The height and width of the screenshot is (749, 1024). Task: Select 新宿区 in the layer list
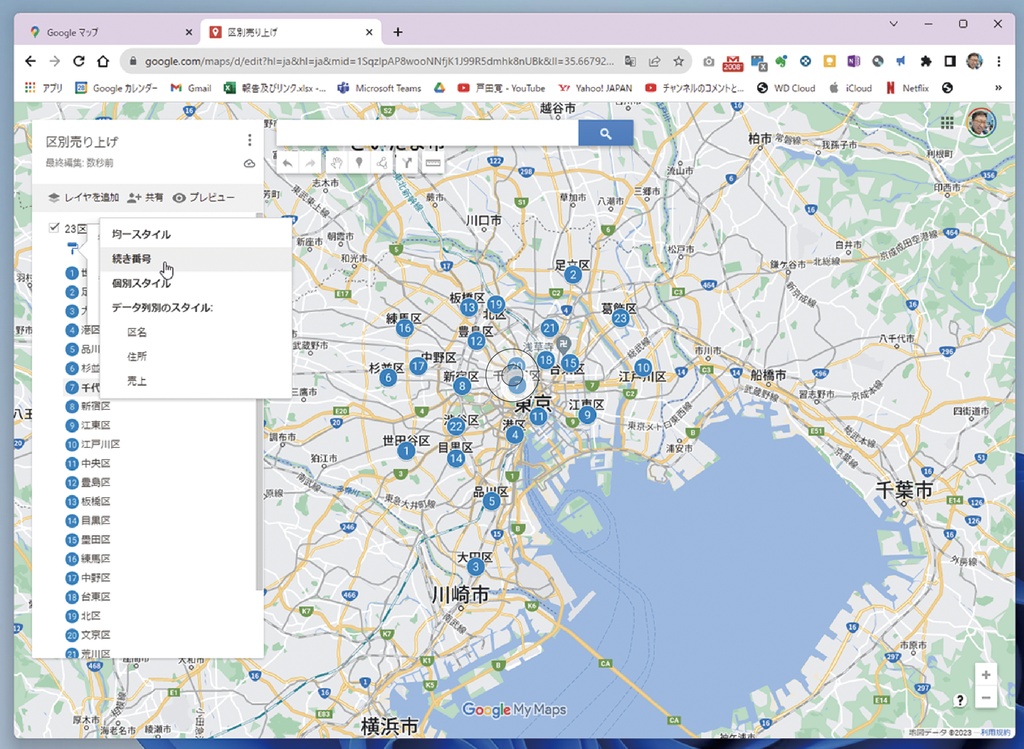coord(96,406)
